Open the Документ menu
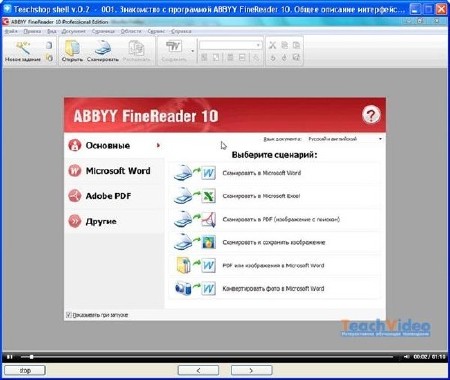This screenshot has width=450, height=380. (x=74, y=31)
